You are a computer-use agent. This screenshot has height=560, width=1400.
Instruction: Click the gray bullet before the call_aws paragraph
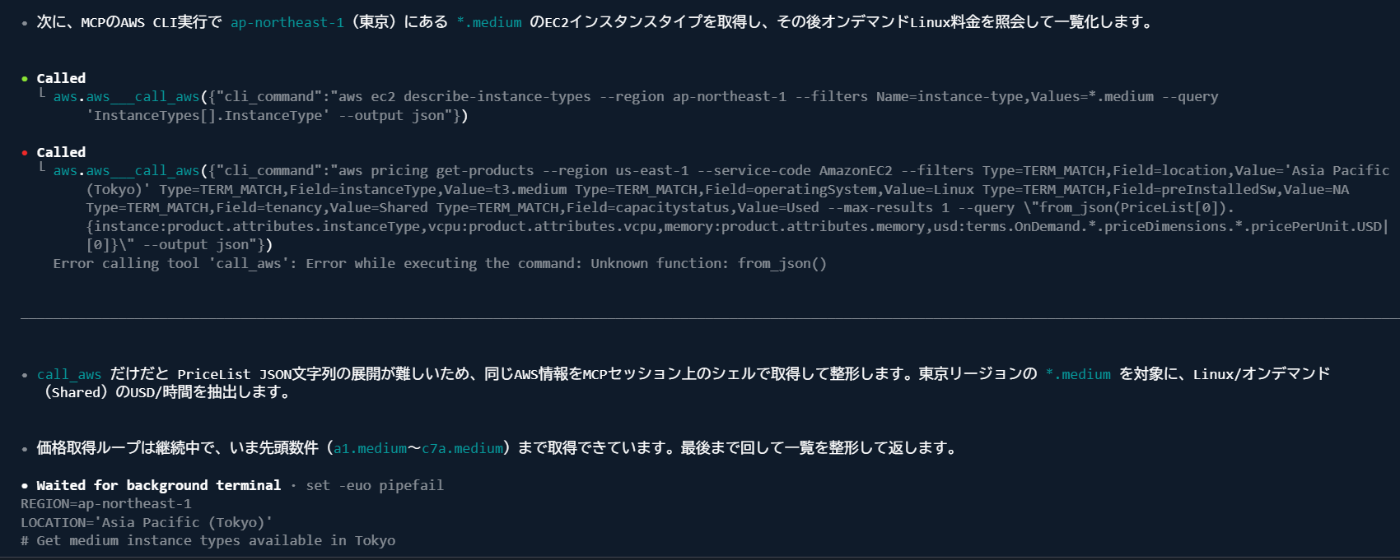(x=25, y=374)
